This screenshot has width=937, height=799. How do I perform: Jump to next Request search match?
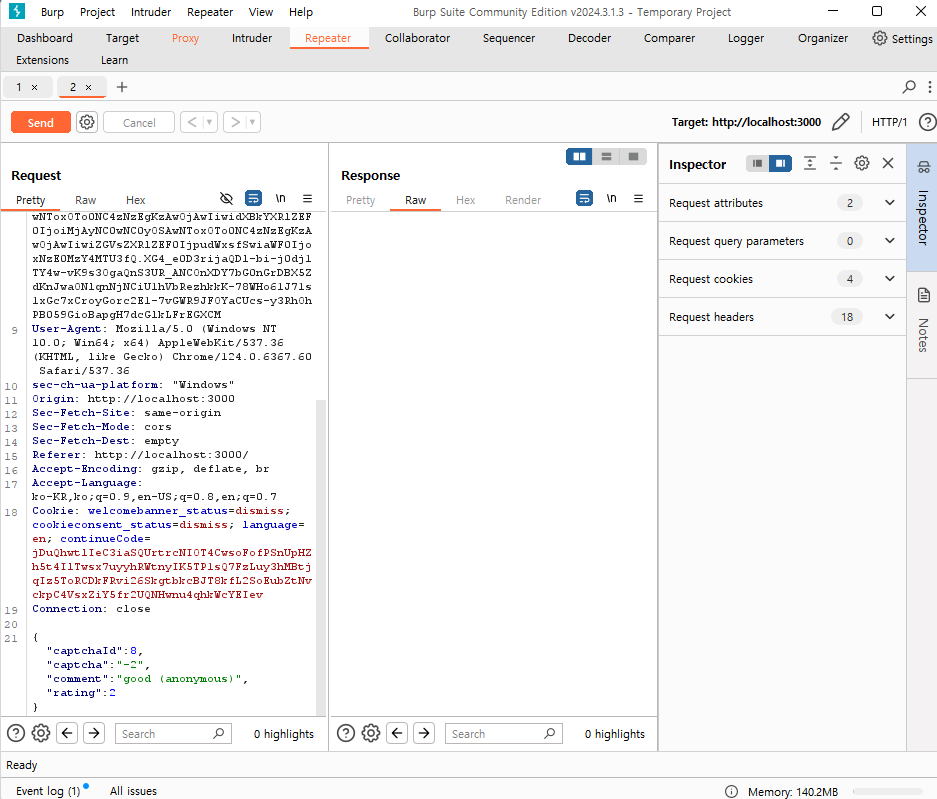[x=94, y=733]
